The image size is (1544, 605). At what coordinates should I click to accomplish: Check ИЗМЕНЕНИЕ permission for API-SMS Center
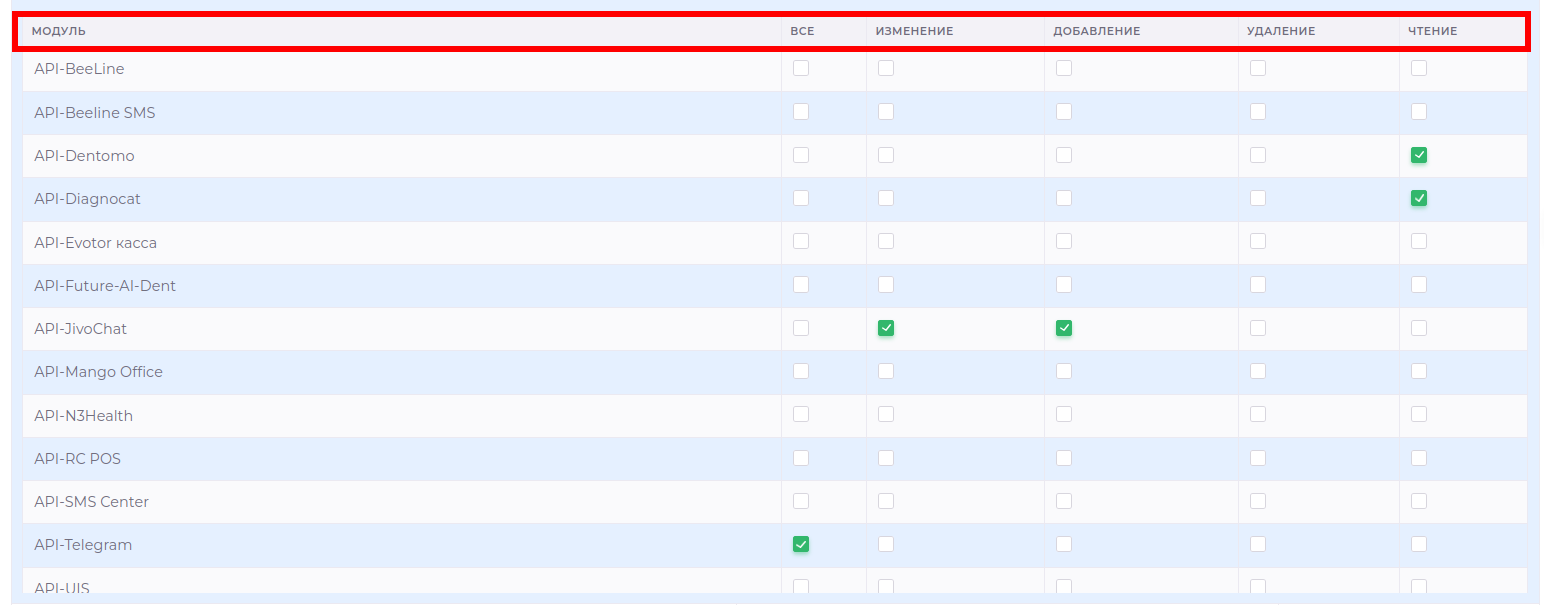tap(886, 501)
